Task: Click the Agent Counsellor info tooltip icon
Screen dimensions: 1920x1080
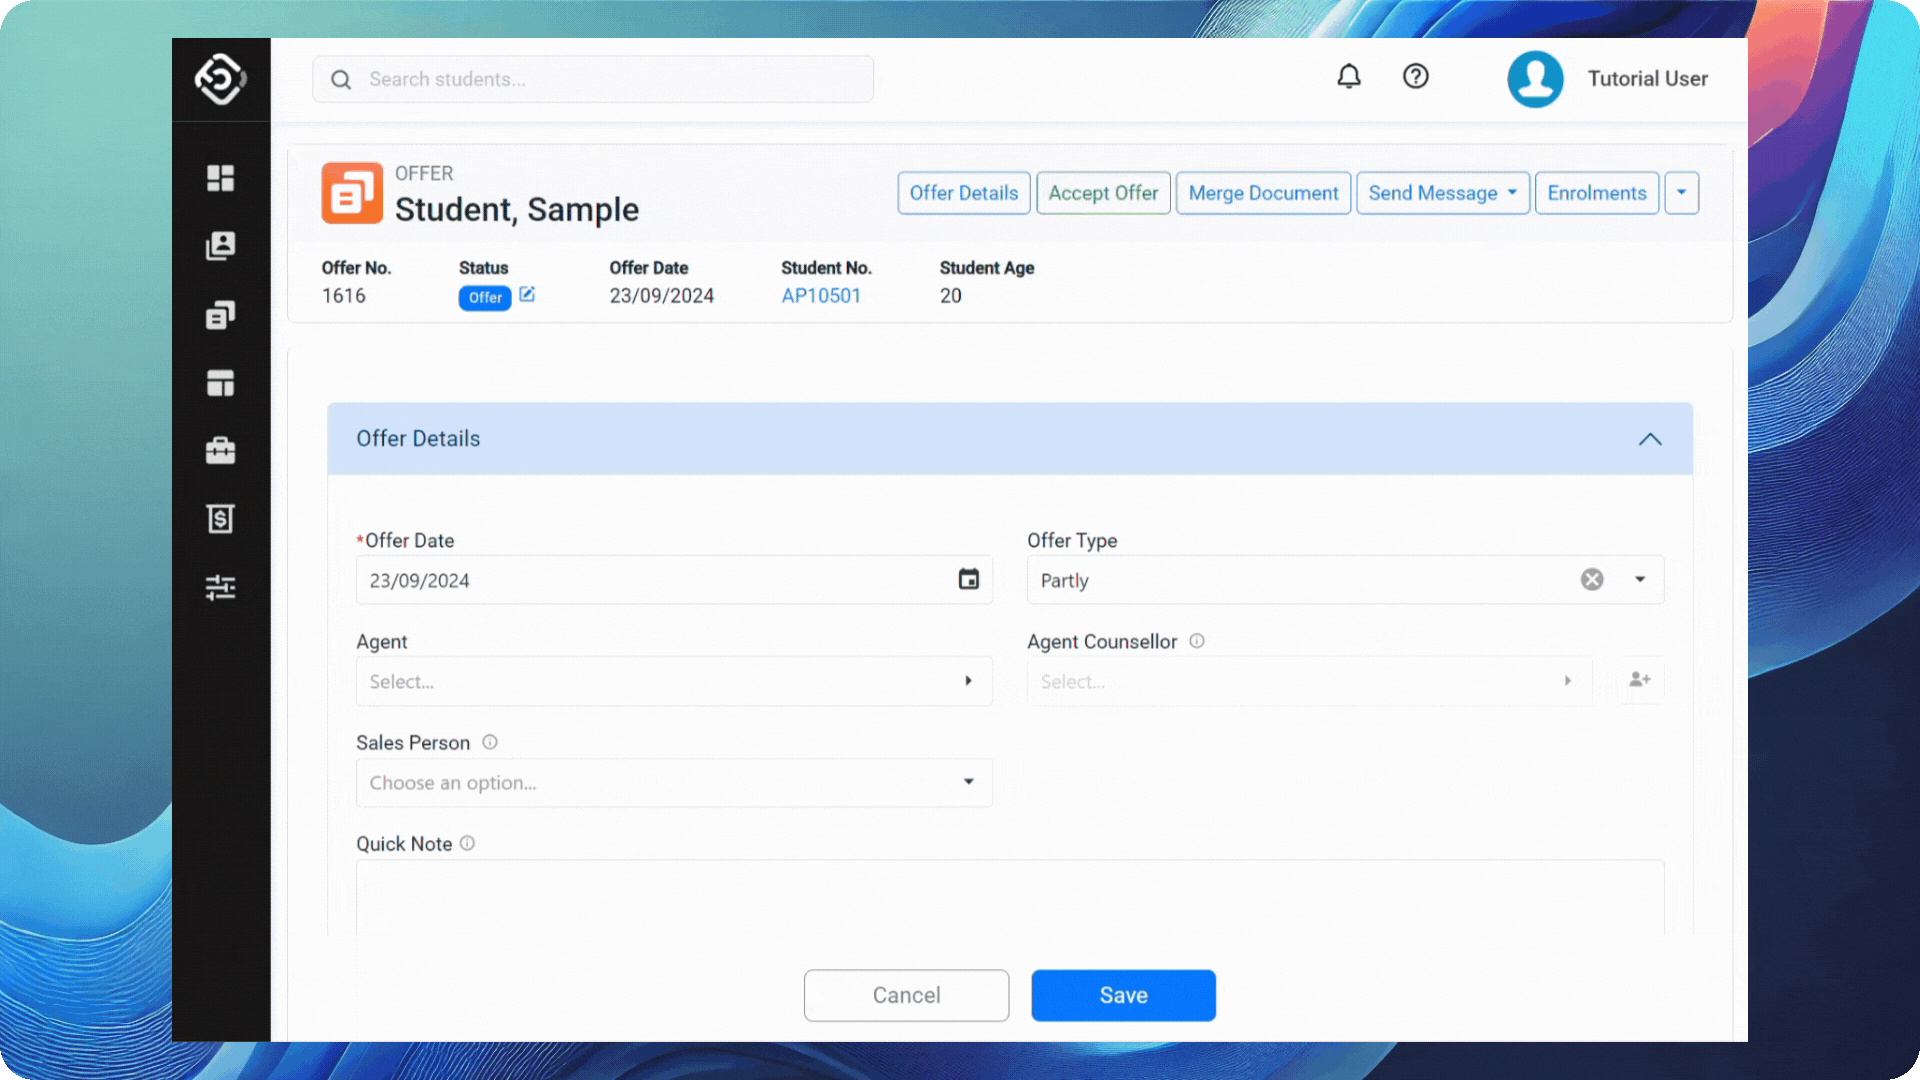Action: click(1196, 641)
